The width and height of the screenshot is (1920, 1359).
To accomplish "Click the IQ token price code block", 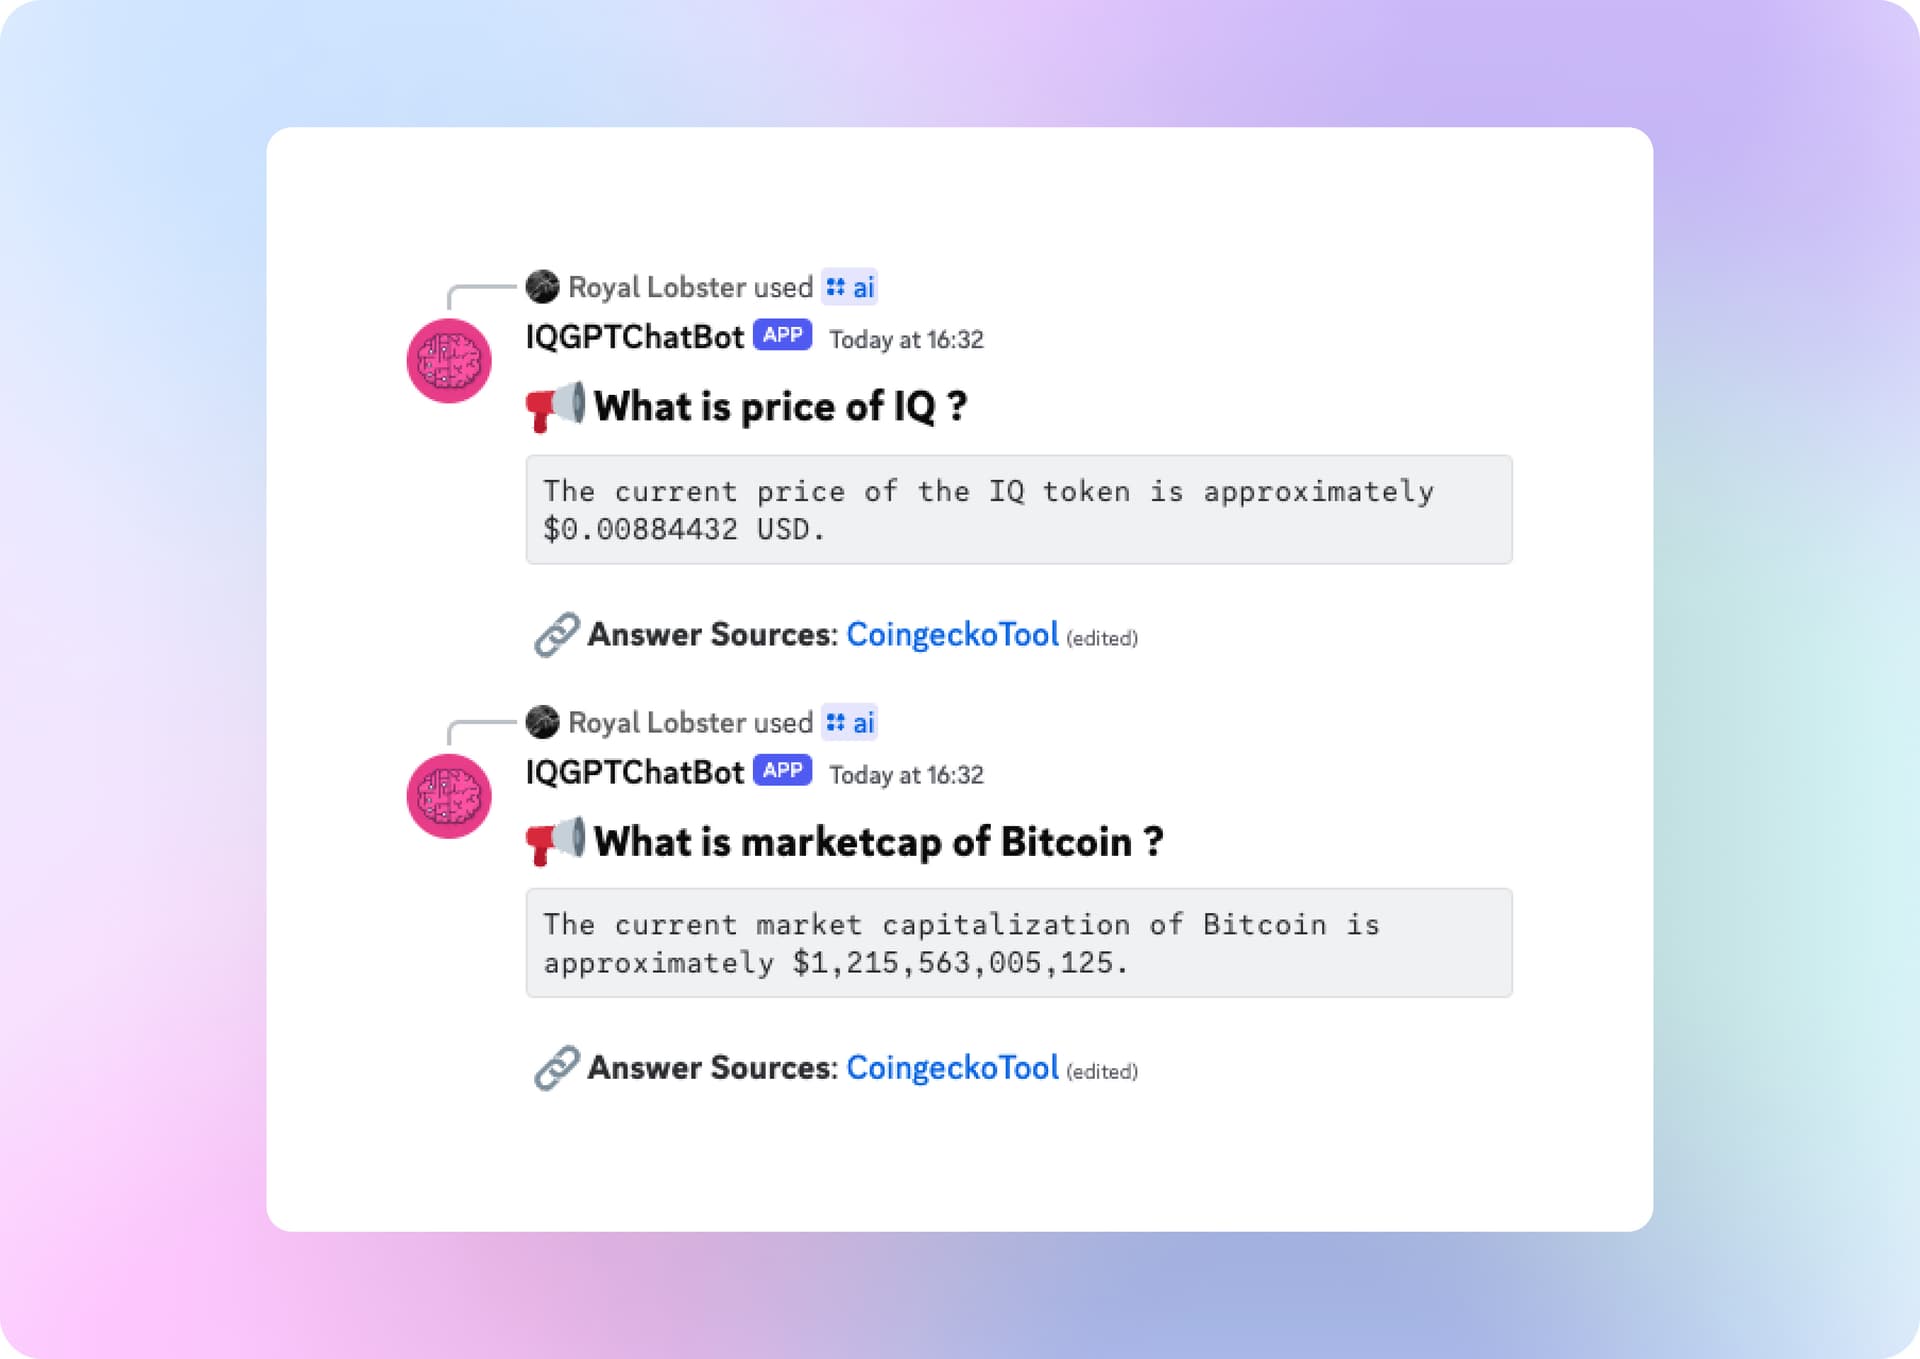I will click(x=1018, y=510).
